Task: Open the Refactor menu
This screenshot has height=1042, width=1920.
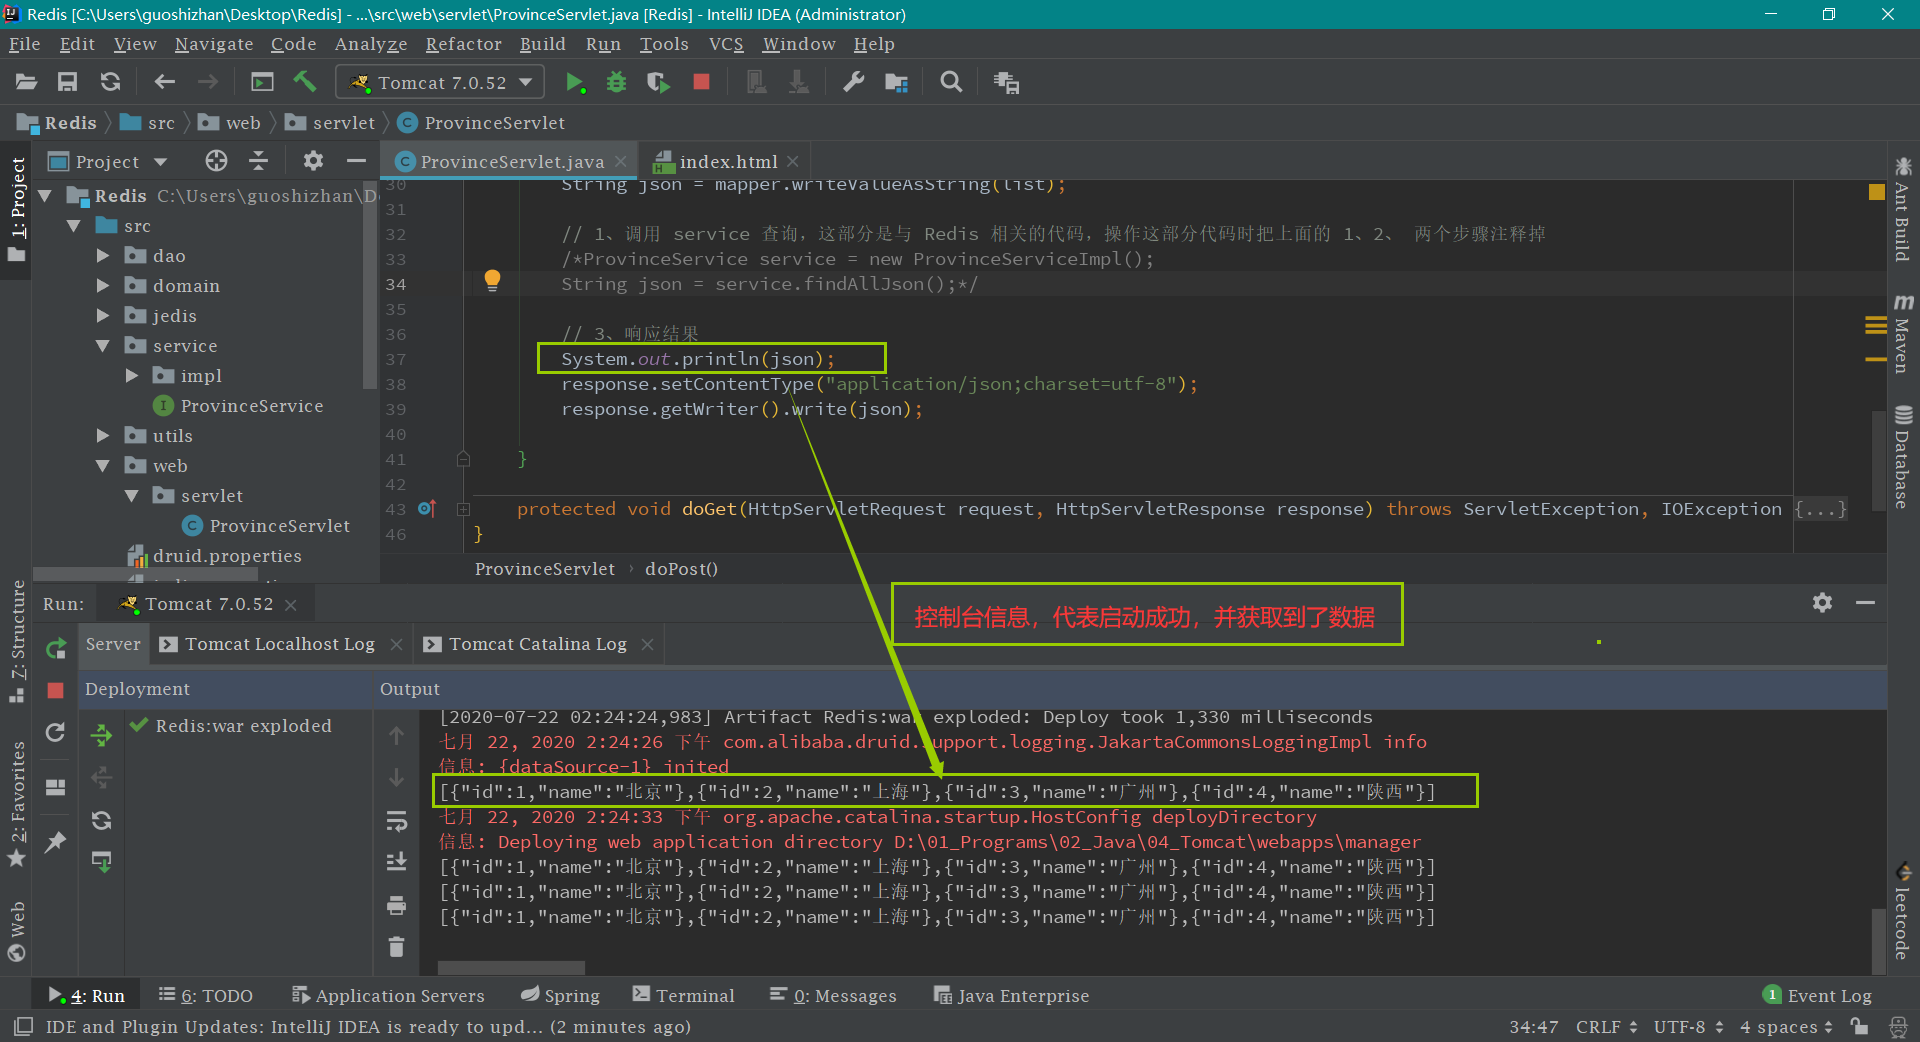Action: [463, 44]
